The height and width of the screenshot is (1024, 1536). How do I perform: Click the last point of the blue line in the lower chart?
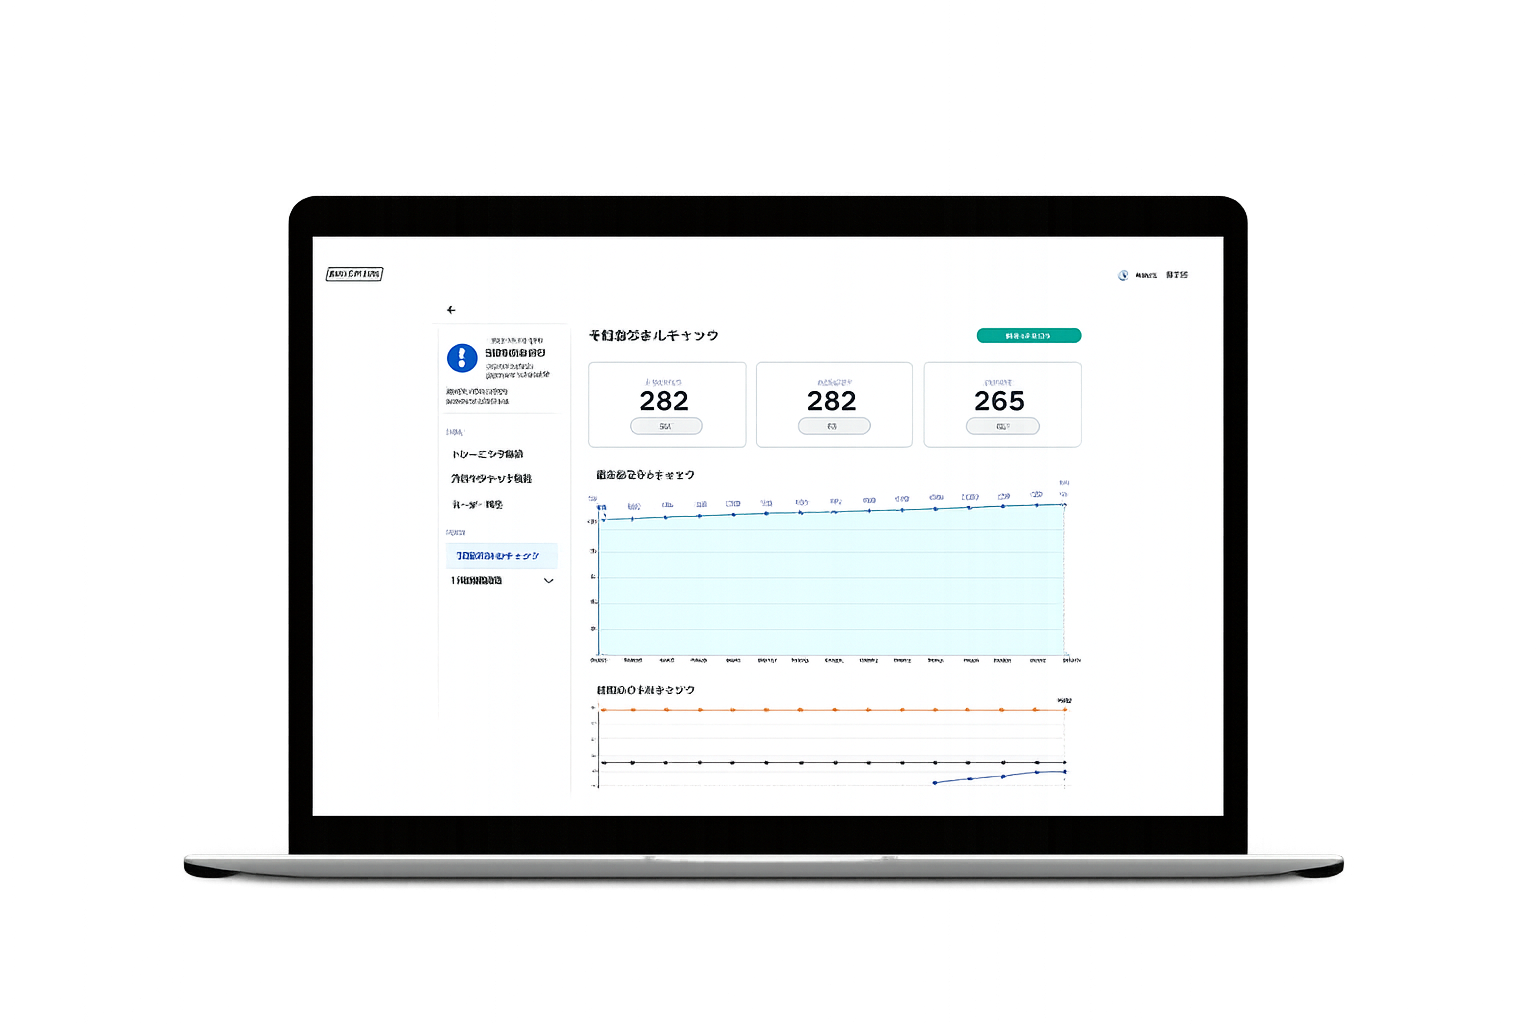coord(1065,771)
